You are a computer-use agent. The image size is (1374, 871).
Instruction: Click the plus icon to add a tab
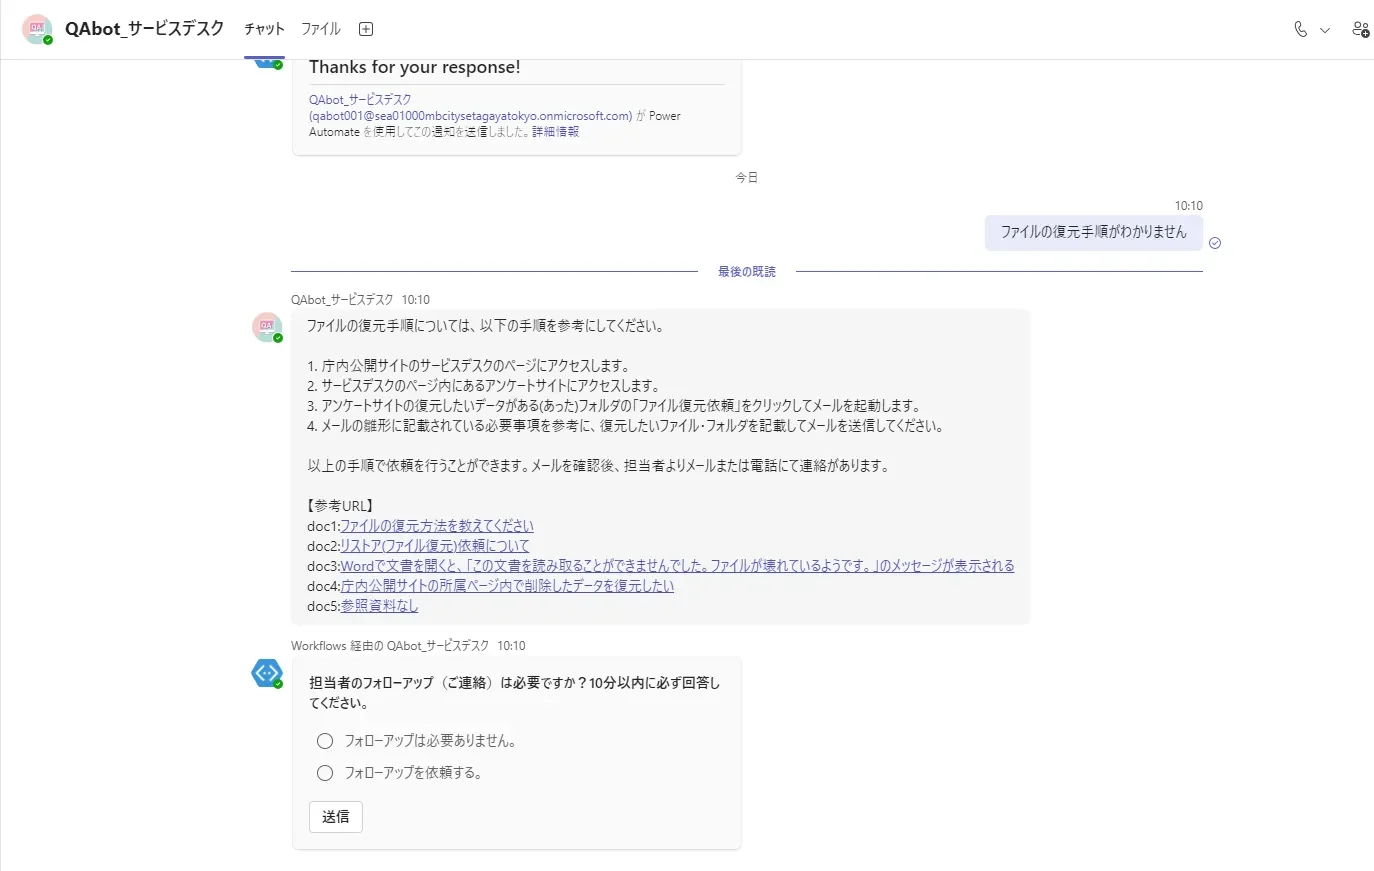pos(366,29)
